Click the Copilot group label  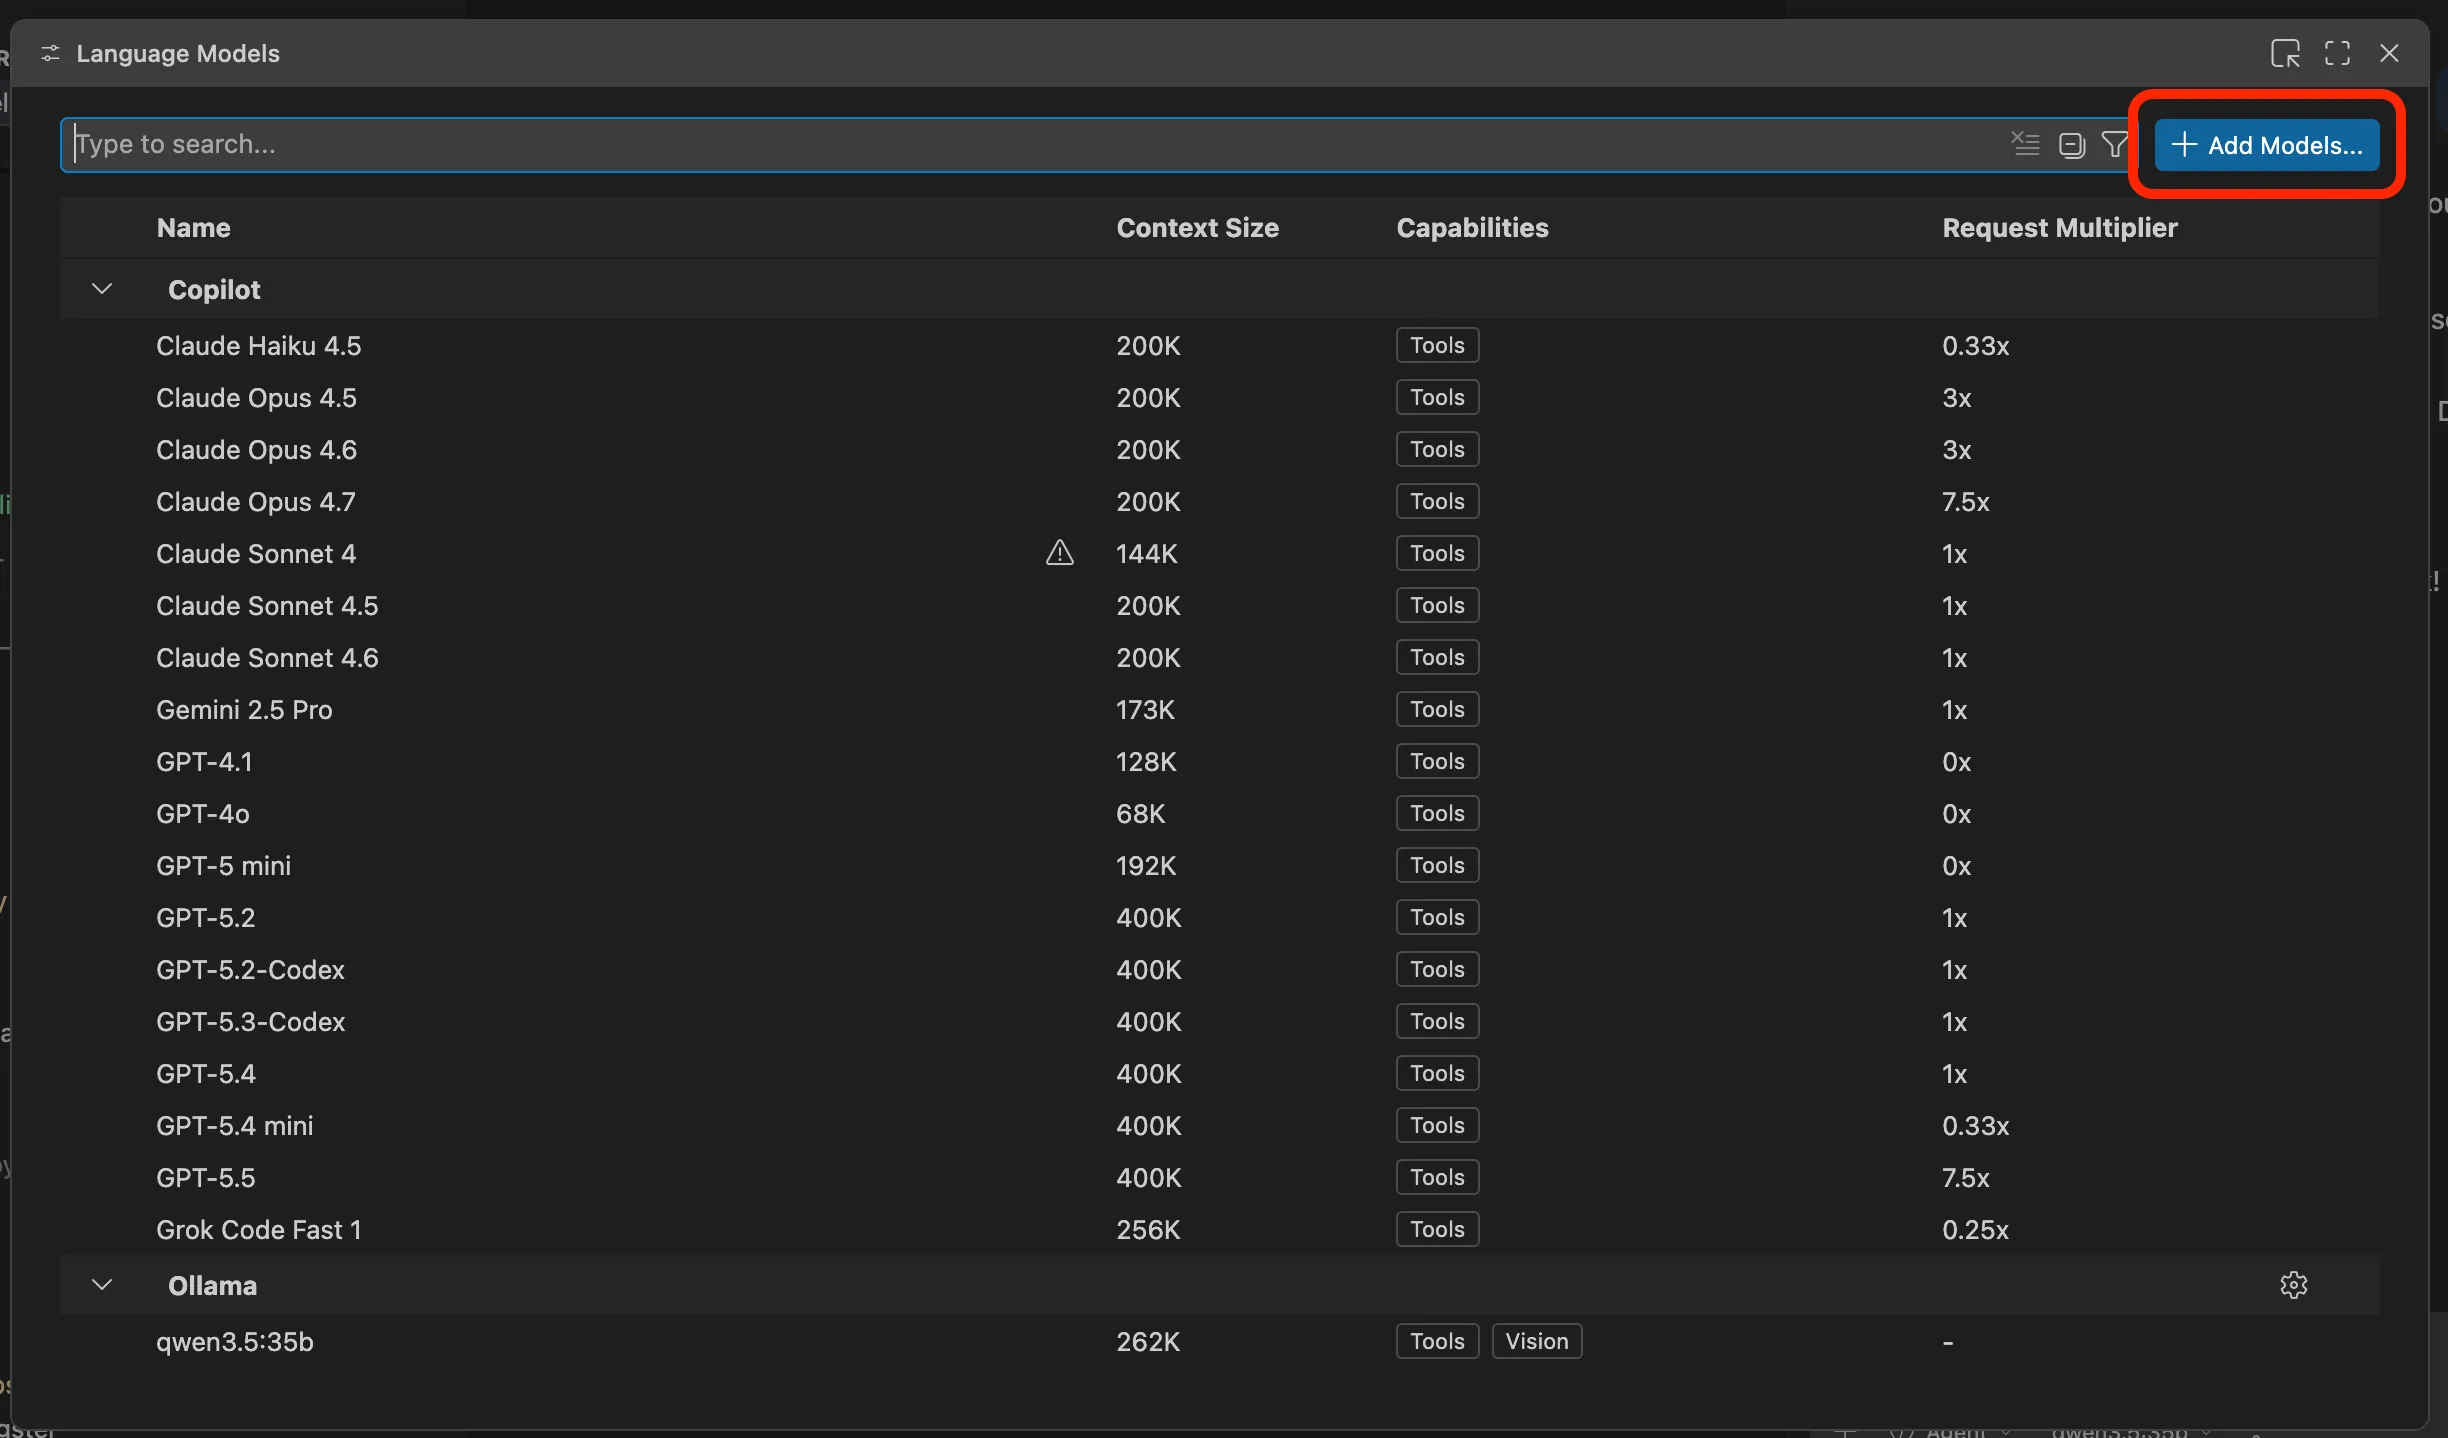pyautogui.click(x=214, y=290)
